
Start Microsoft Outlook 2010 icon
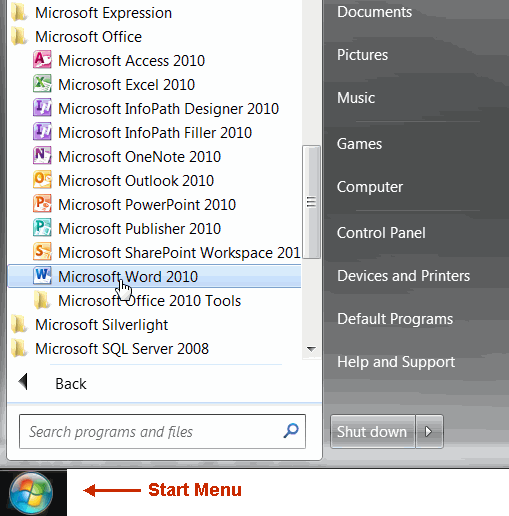click(x=42, y=180)
